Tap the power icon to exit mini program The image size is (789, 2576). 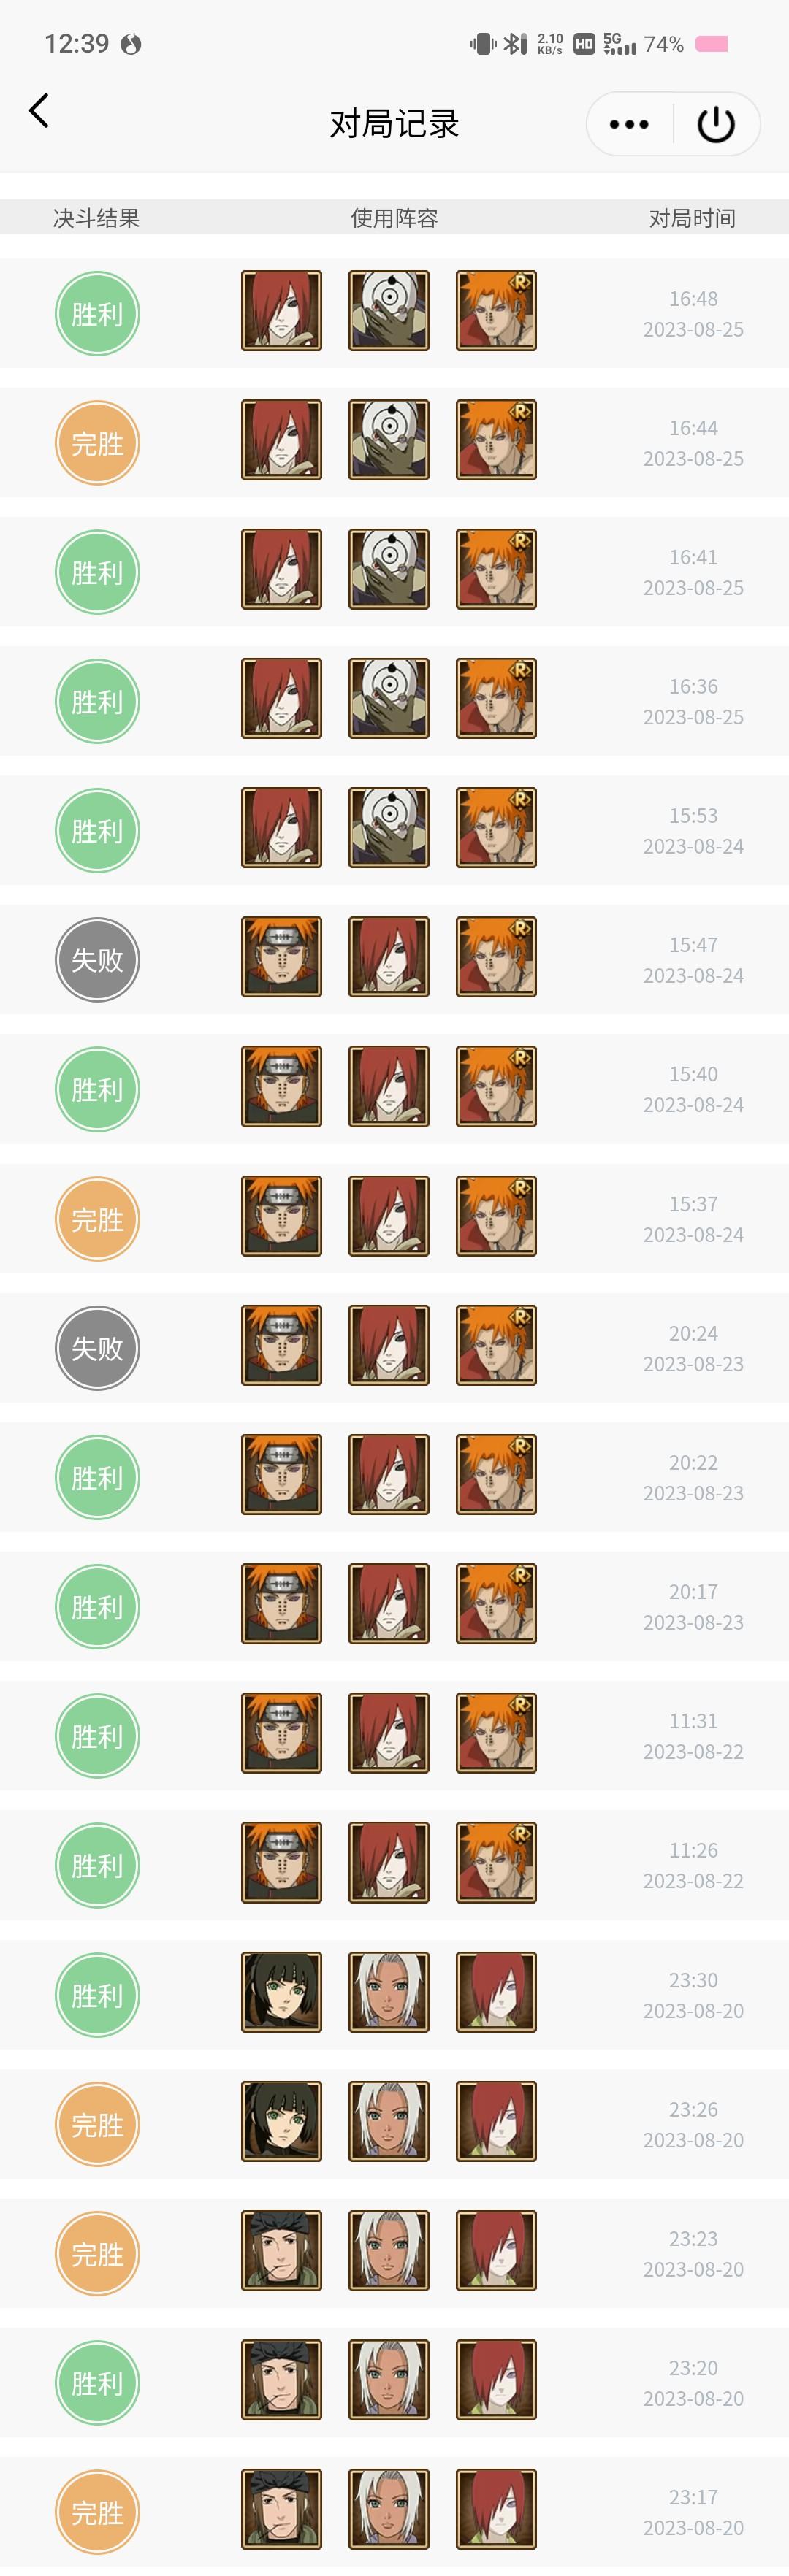click(x=716, y=124)
